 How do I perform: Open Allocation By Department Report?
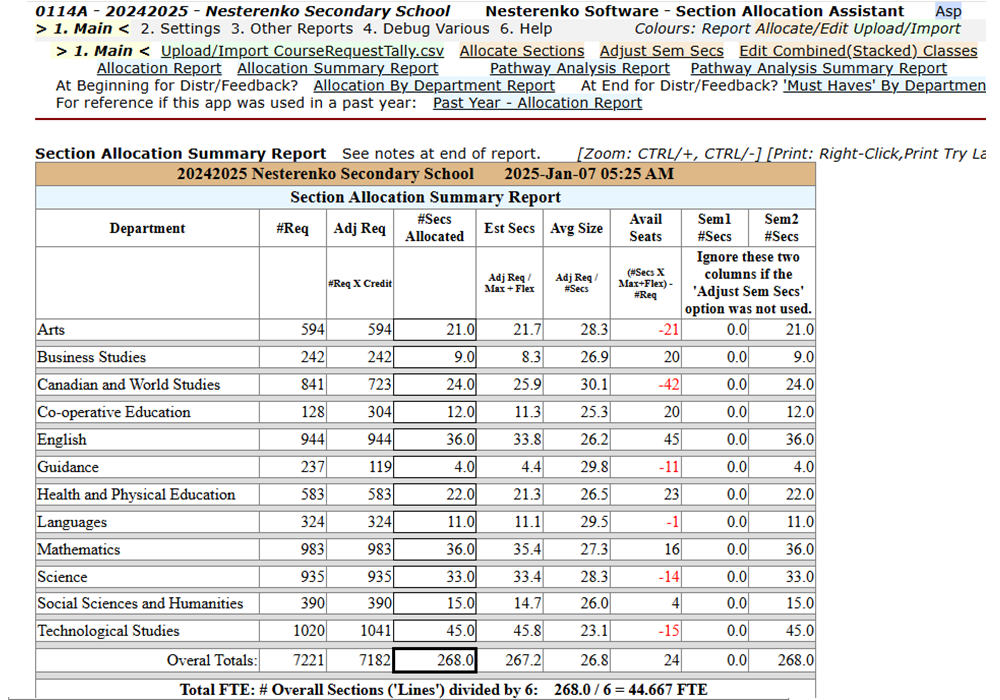tap(434, 86)
